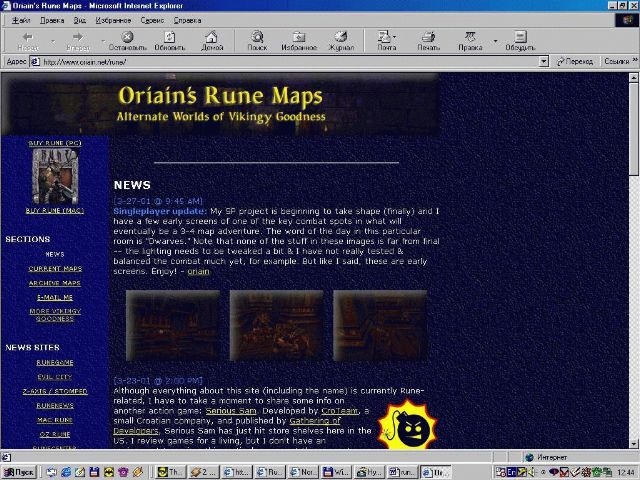640x480 pixels.
Task: Expand the address bar URL dropdown
Action: [543, 62]
